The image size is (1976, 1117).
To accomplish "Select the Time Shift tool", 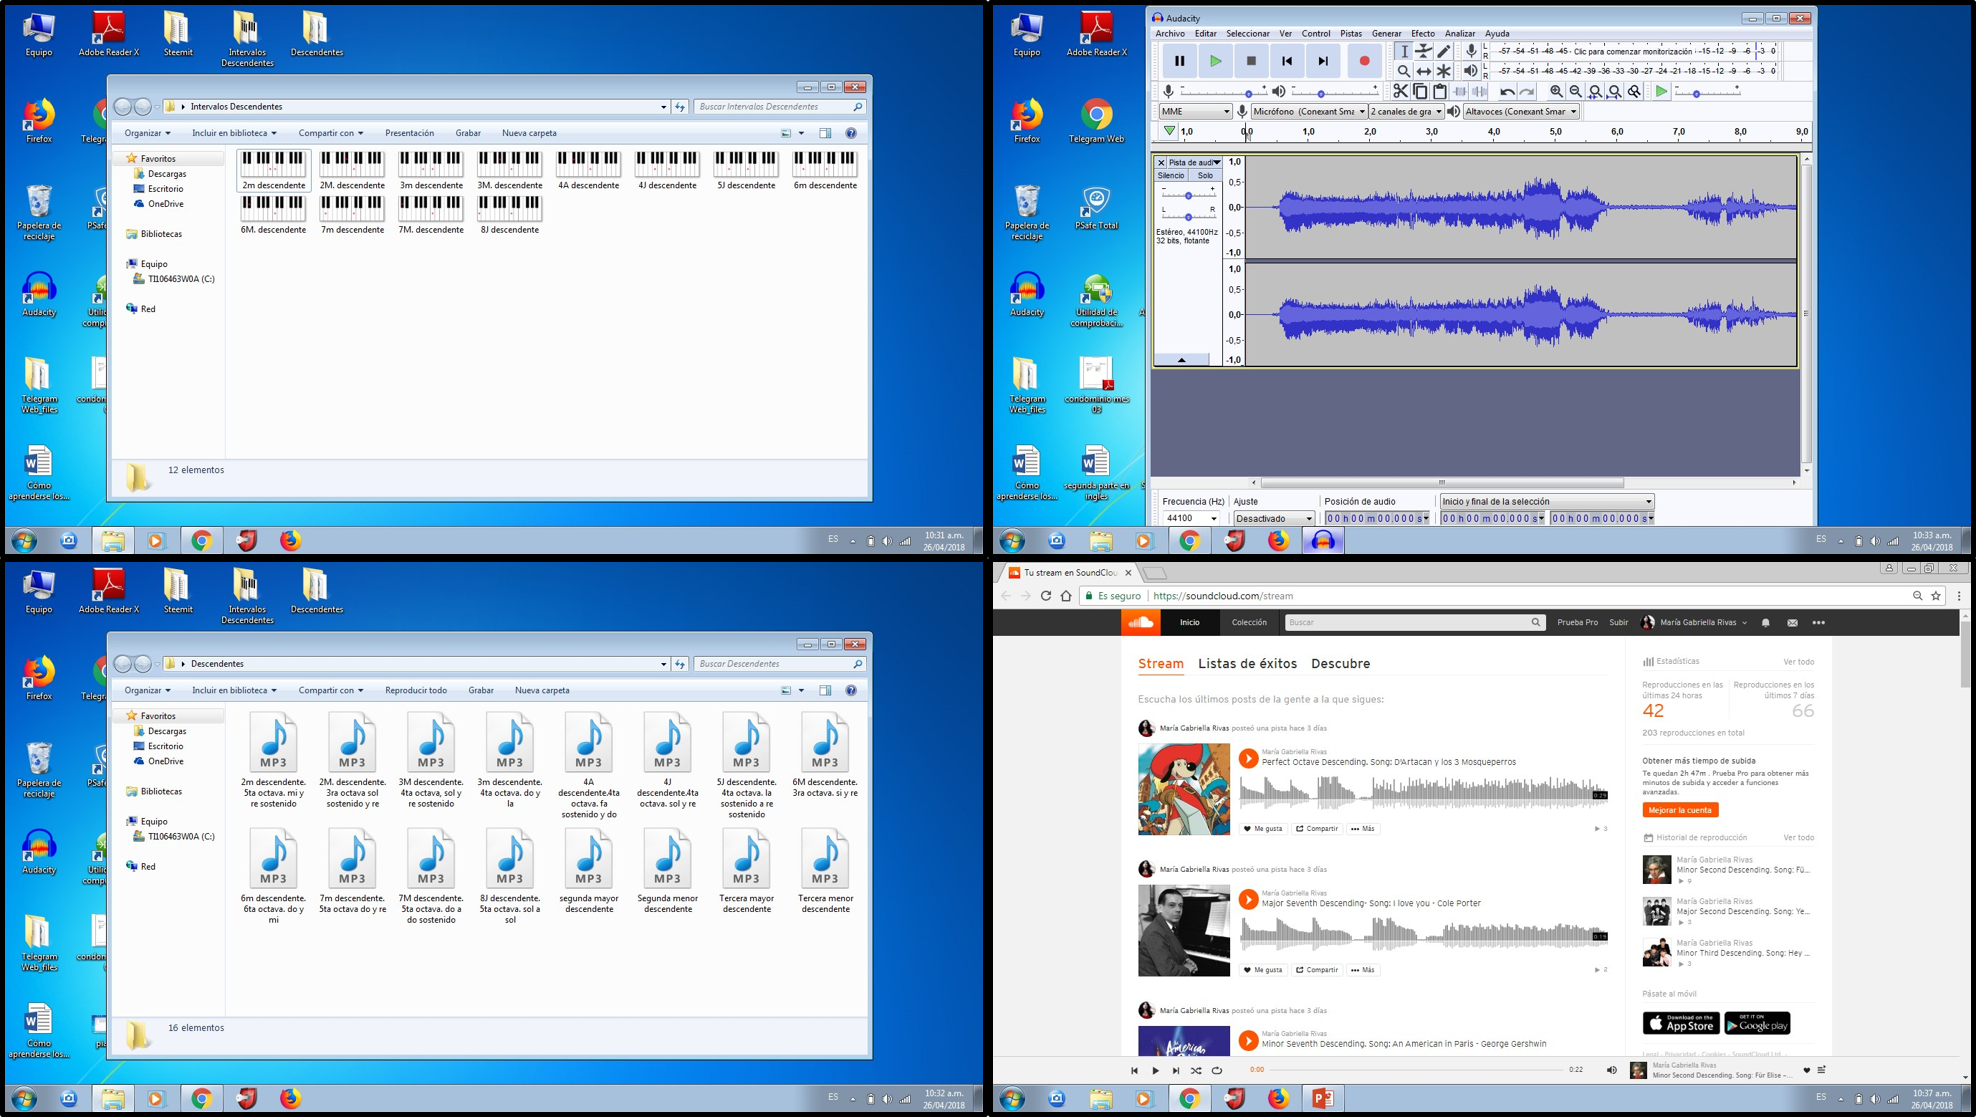I will click(1423, 72).
